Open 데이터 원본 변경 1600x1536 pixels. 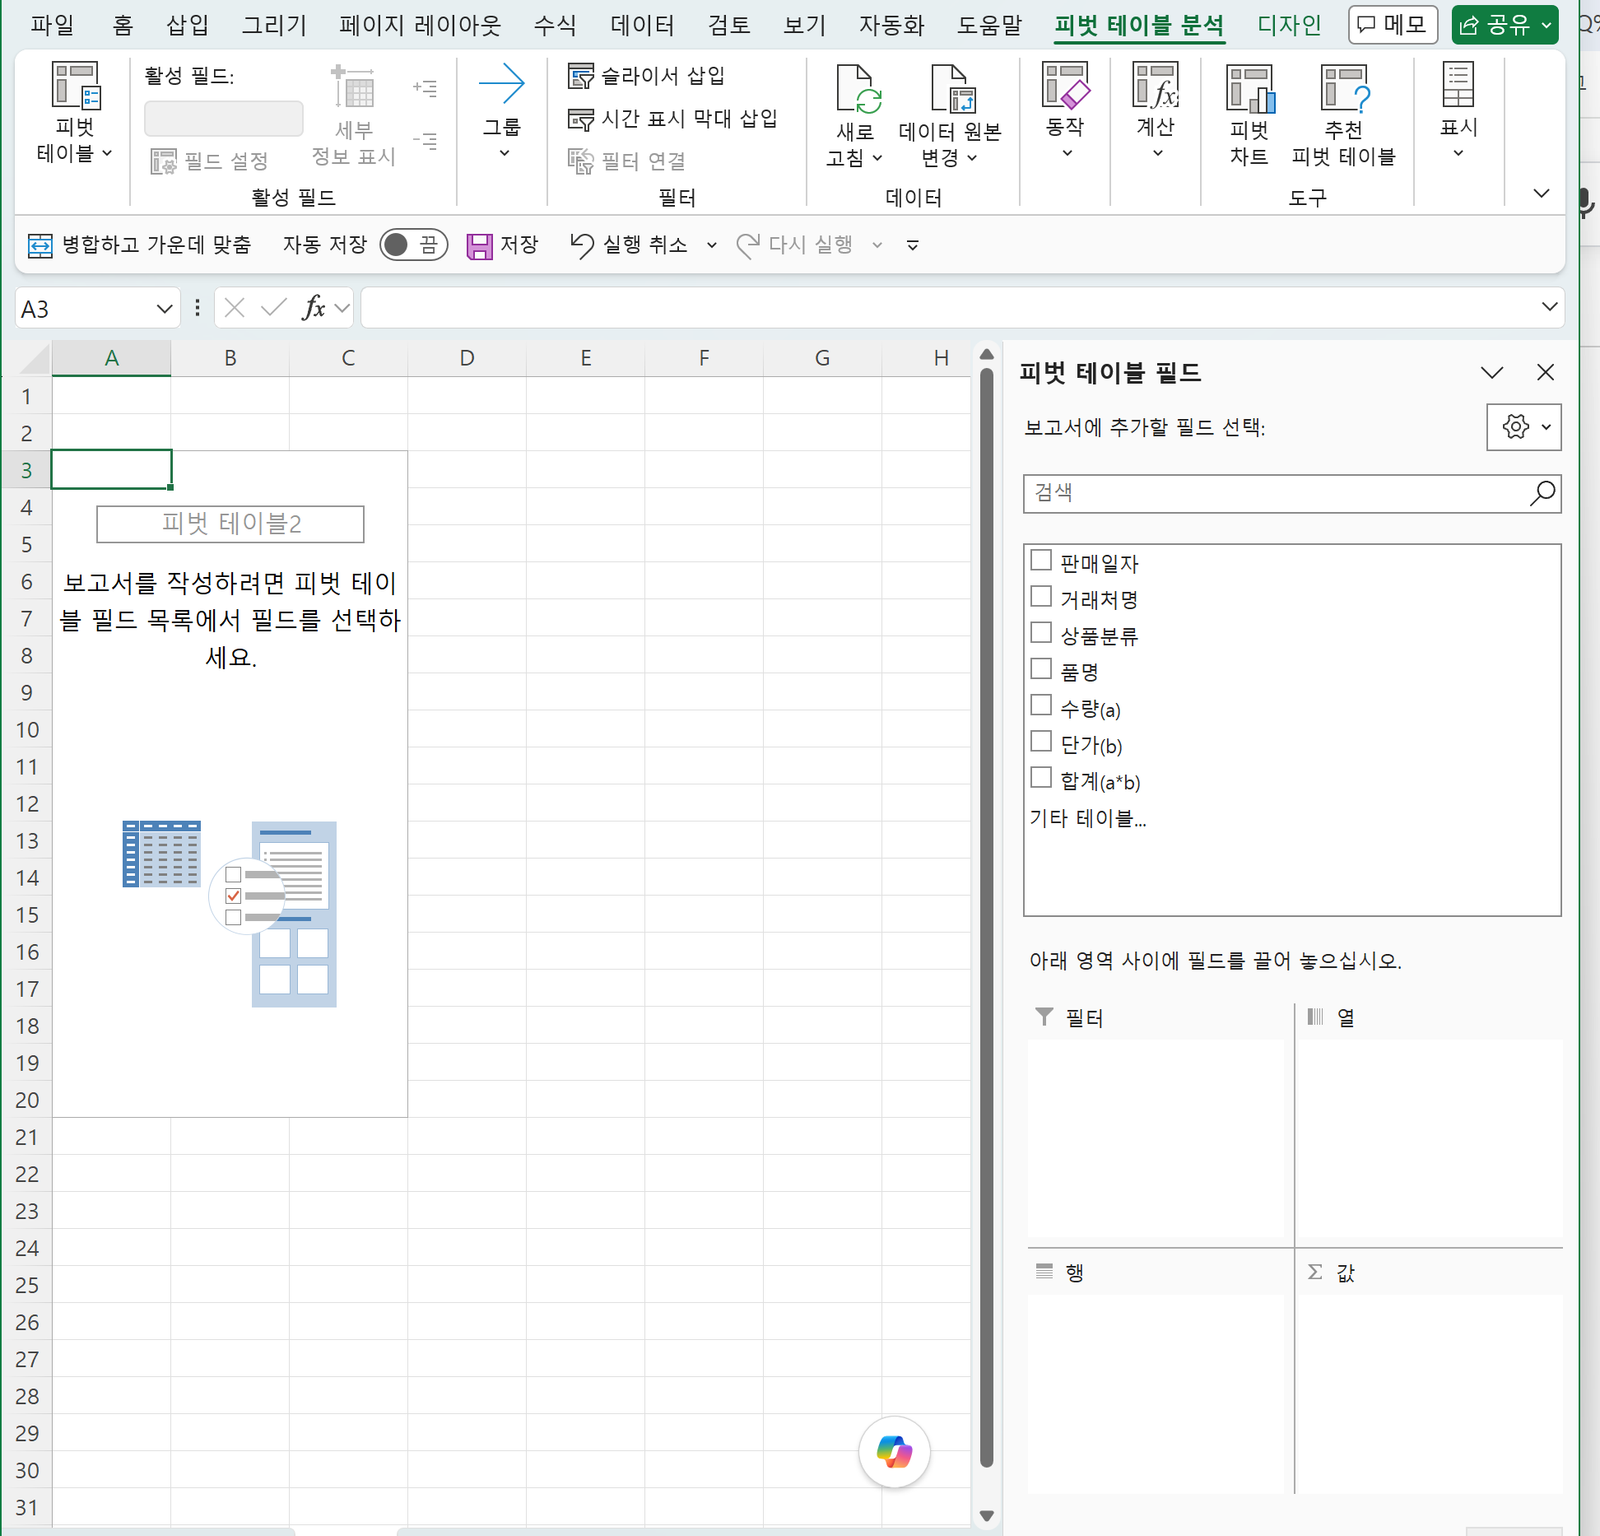click(x=949, y=116)
